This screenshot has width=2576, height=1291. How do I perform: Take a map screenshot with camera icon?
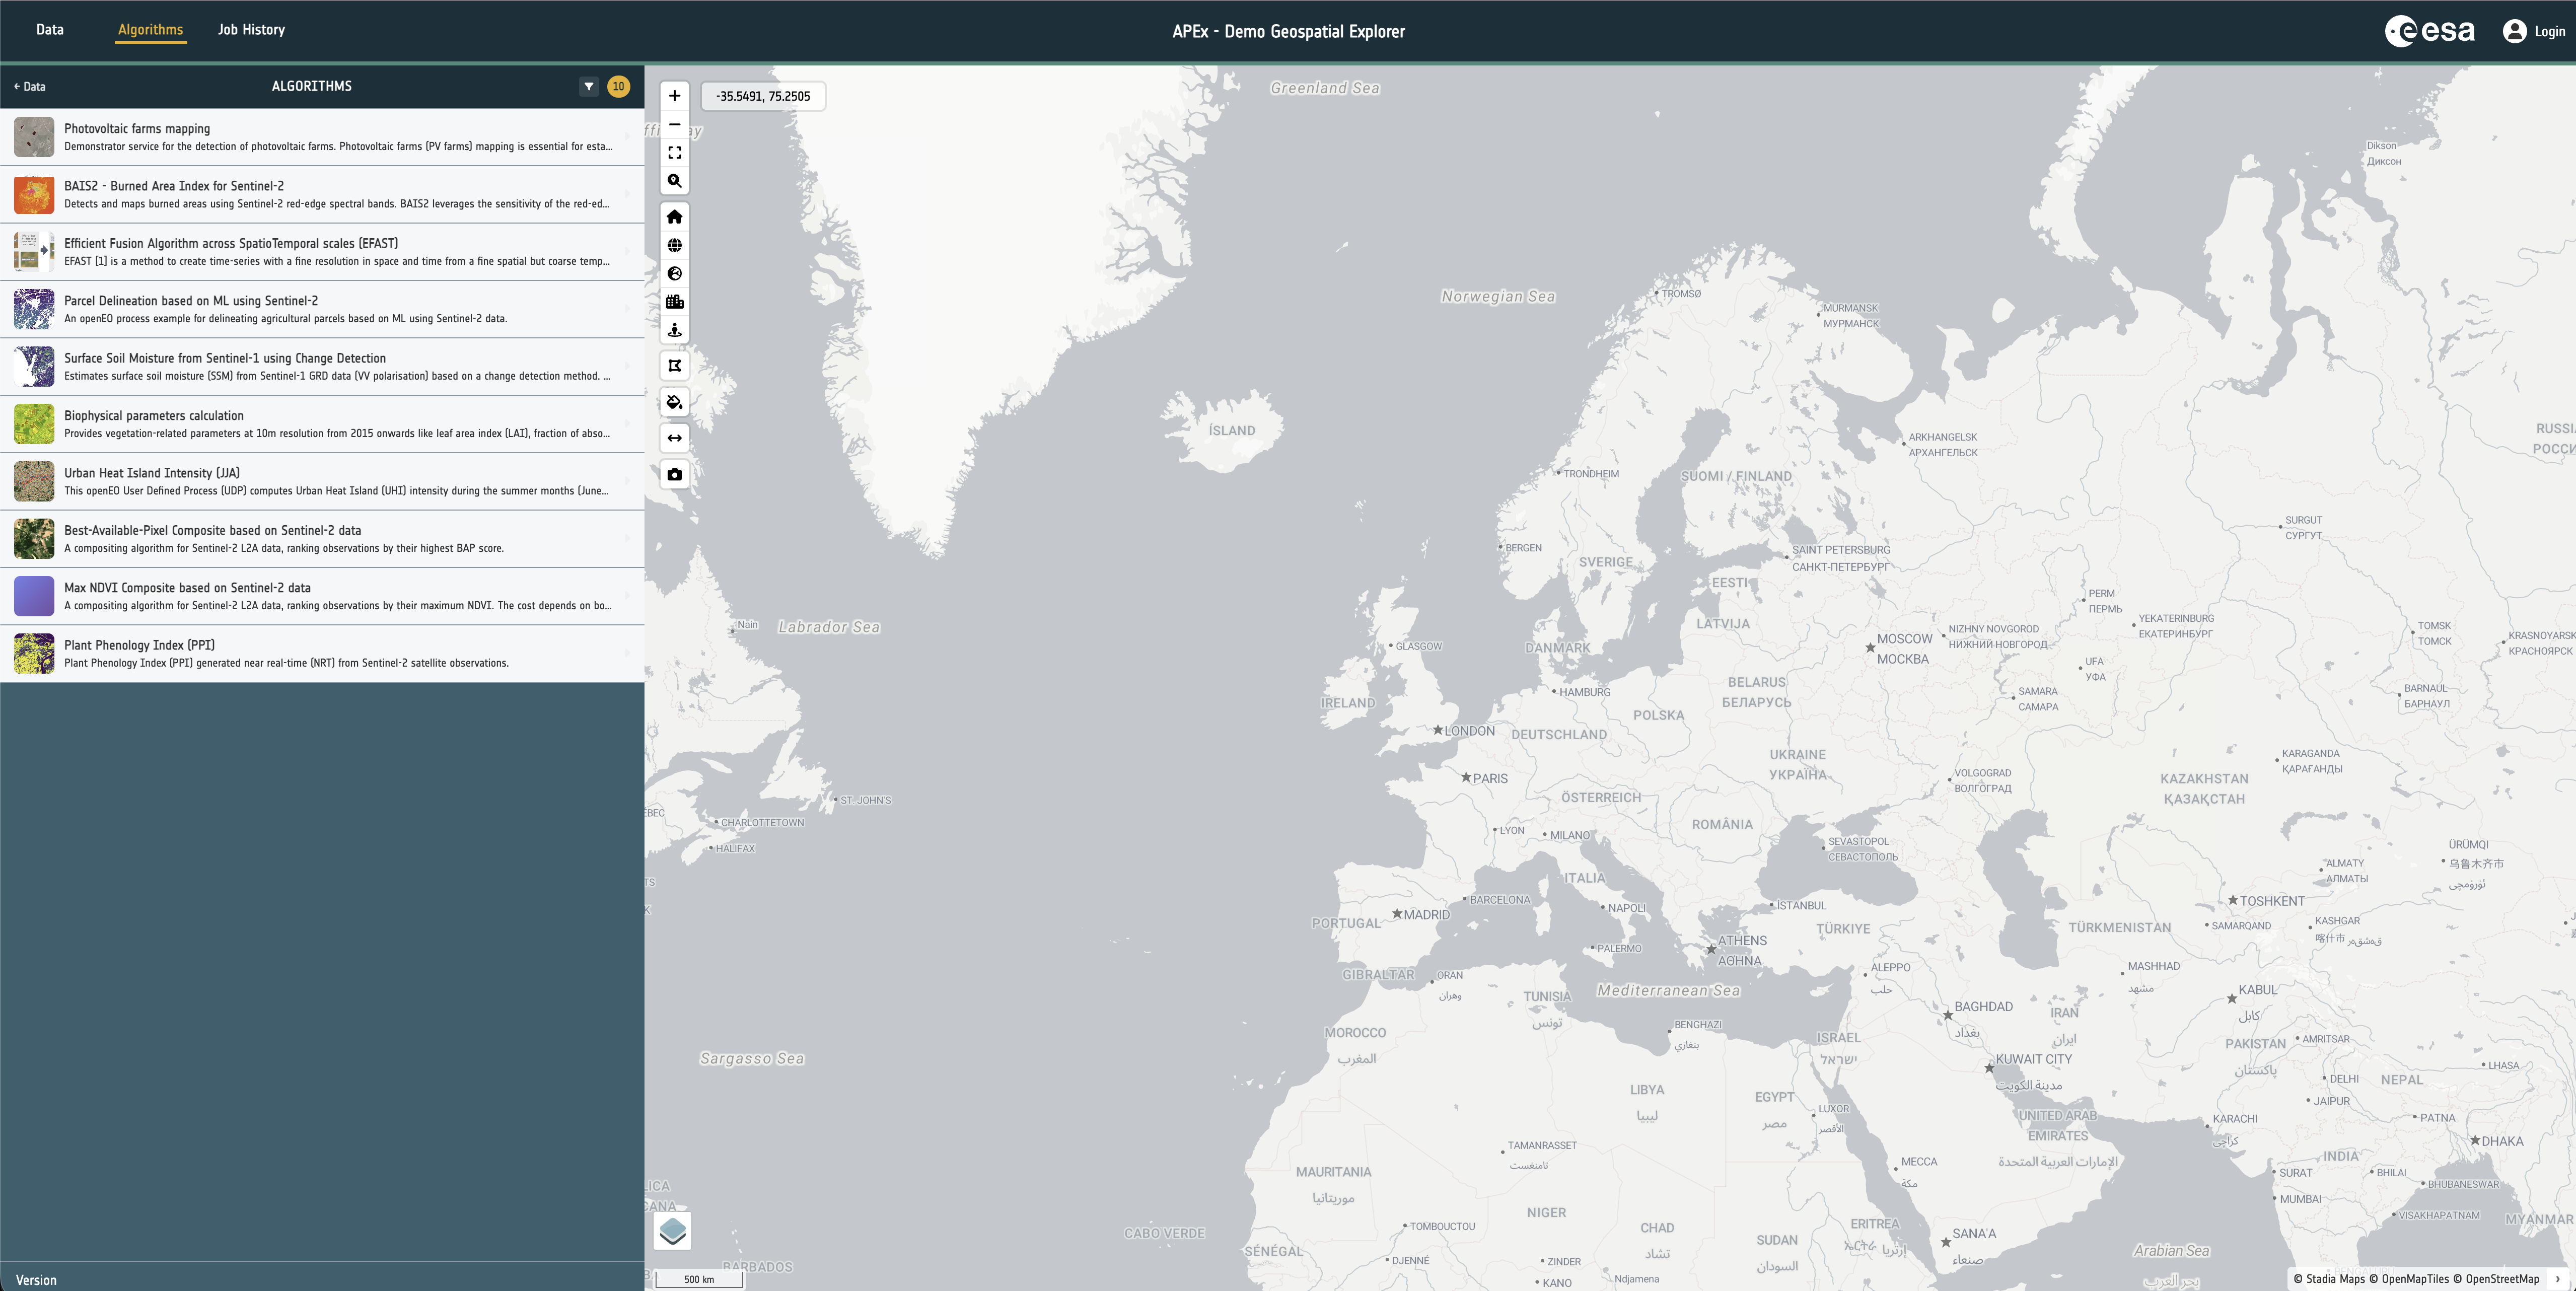[675, 474]
